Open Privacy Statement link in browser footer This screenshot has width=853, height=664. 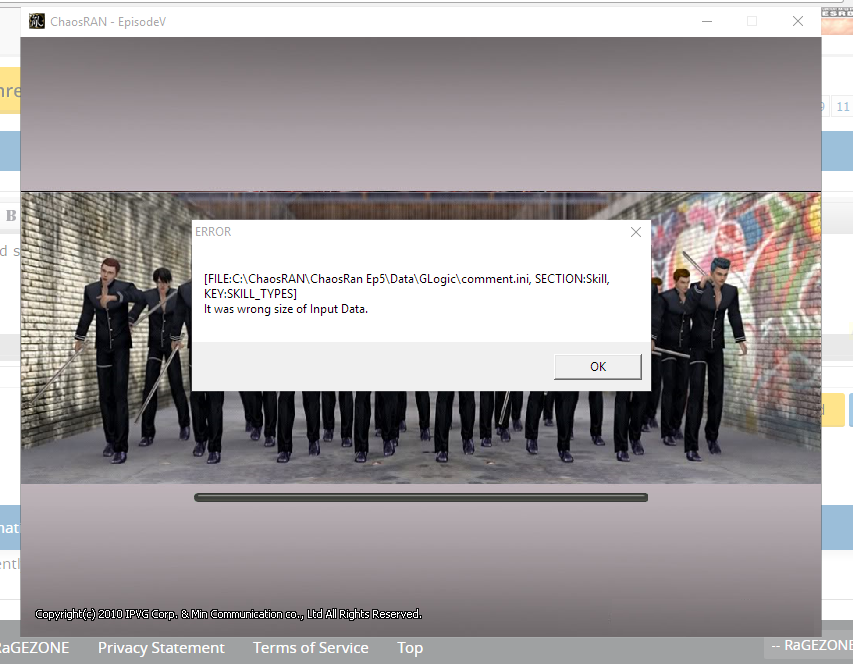pos(161,648)
